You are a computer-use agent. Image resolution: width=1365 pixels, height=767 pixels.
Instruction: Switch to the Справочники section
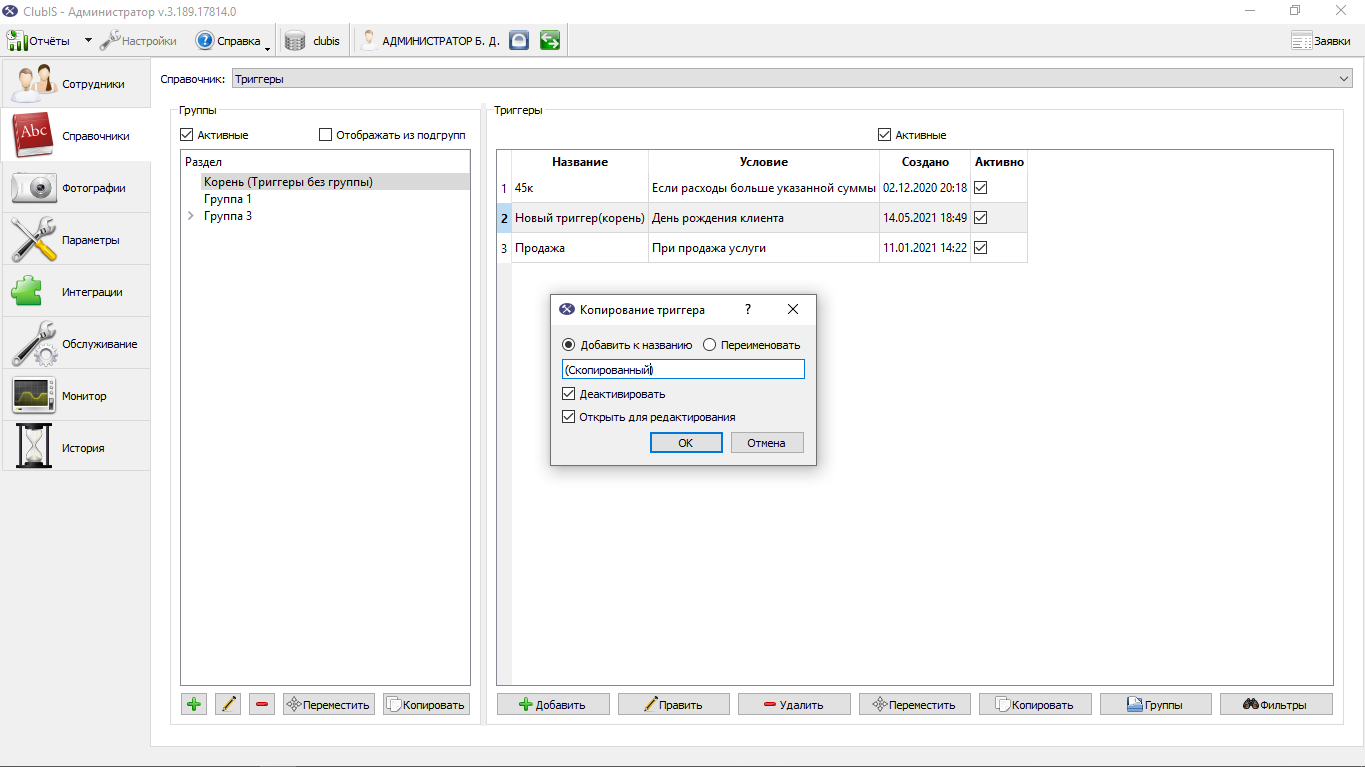pyautogui.click(x=76, y=136)
